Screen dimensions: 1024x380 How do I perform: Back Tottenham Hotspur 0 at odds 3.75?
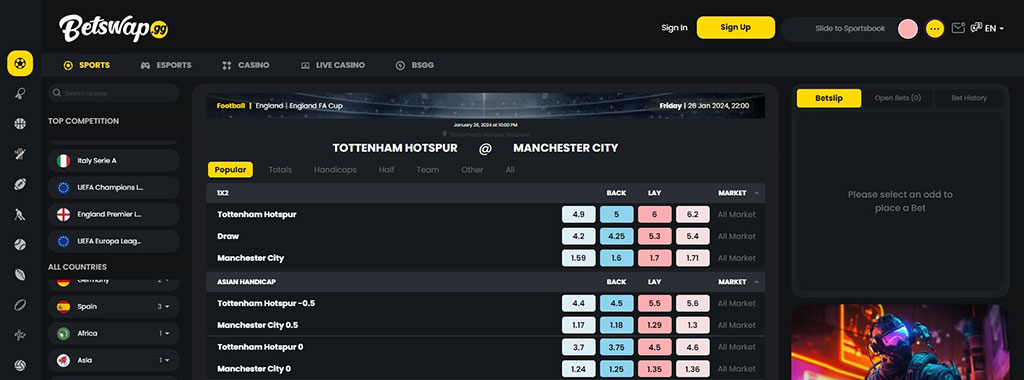pyautogui.click(x=616, y=347)
